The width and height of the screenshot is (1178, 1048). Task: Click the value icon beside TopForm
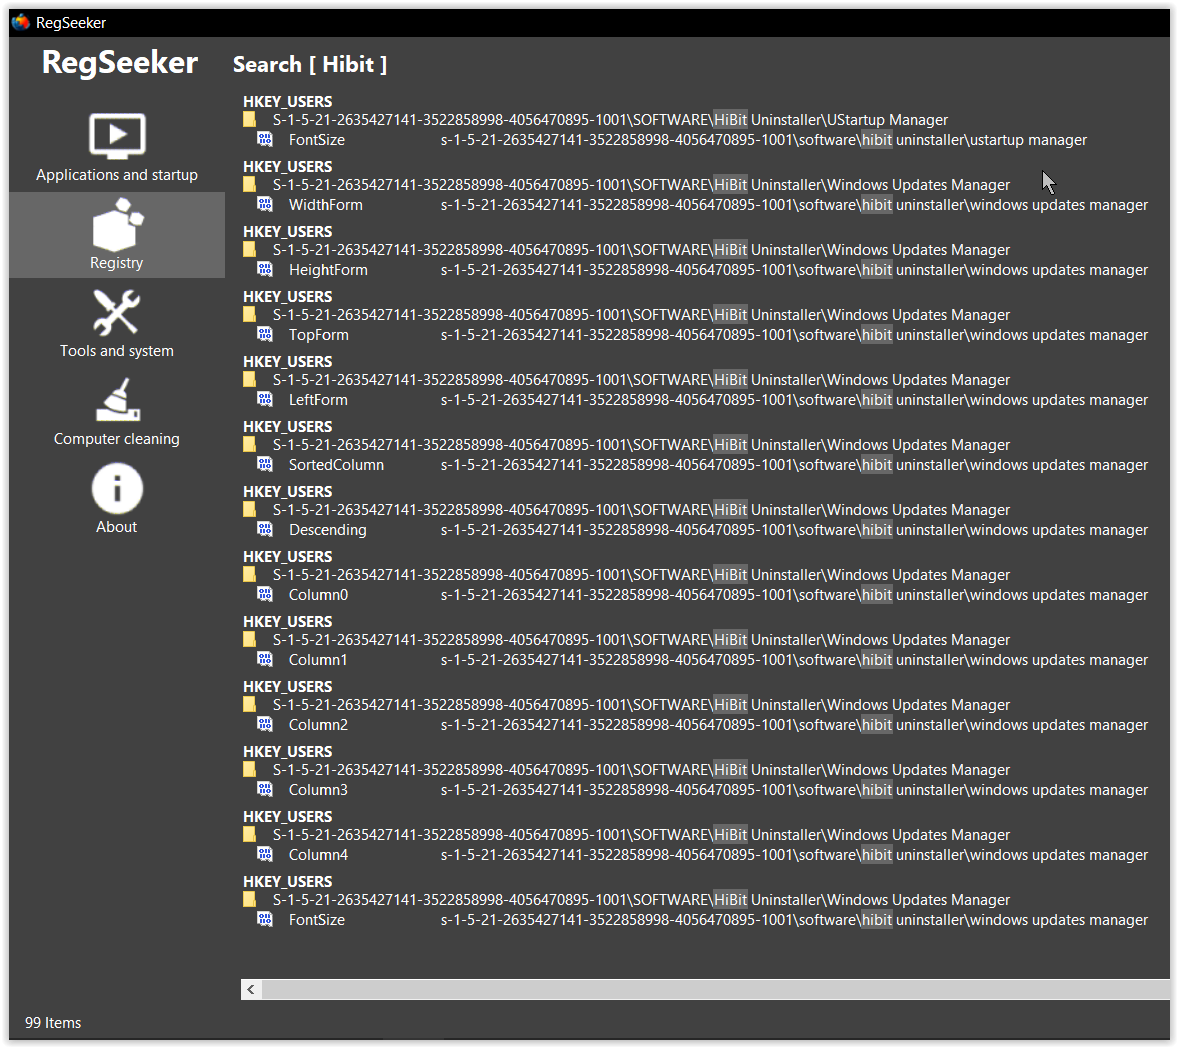click(x=265, y=334)
